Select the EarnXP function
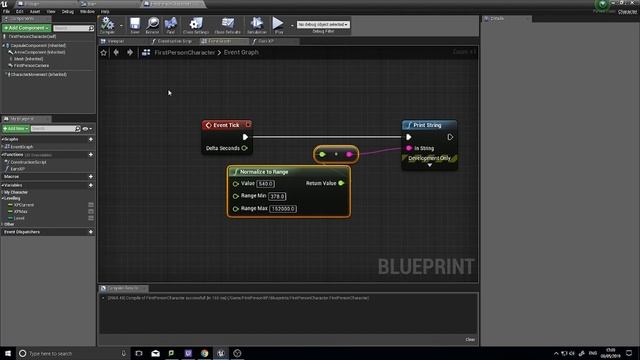This screenshot has width=640, height=360. [x=18, y=169]
